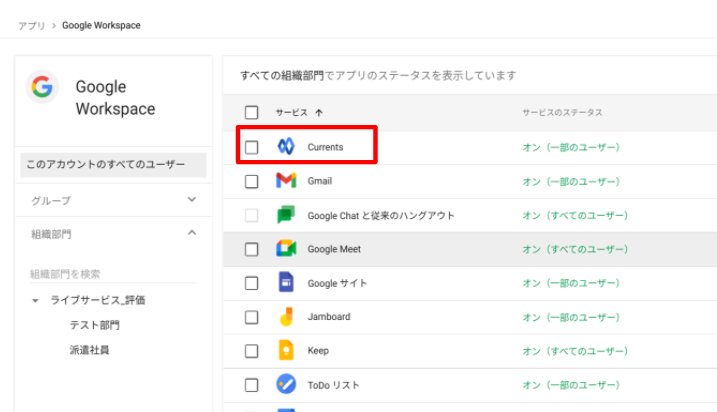Image resolution: width=717 pixels, height=412 pixels.
Task: Click ToDo リスト status オン（一部のユーザー）
Action: tap(571, 385)
